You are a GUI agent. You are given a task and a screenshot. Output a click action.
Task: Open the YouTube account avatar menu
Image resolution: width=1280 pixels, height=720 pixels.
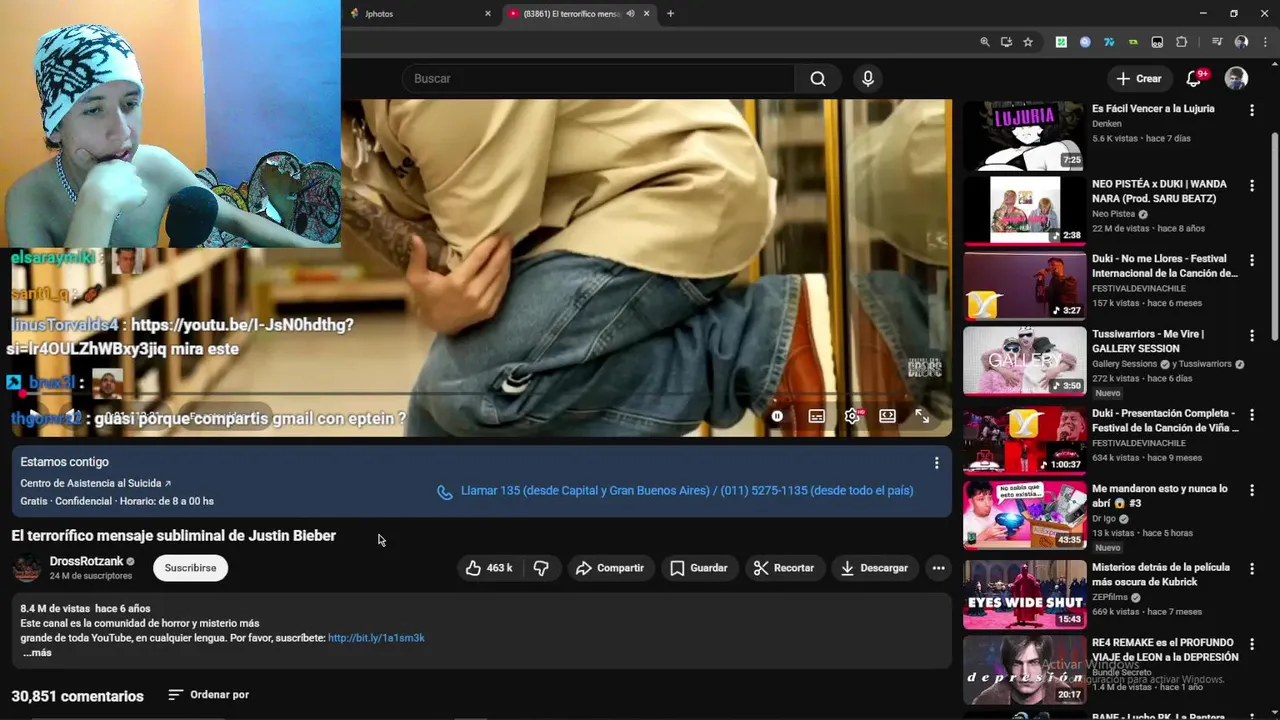[1237, 79]
